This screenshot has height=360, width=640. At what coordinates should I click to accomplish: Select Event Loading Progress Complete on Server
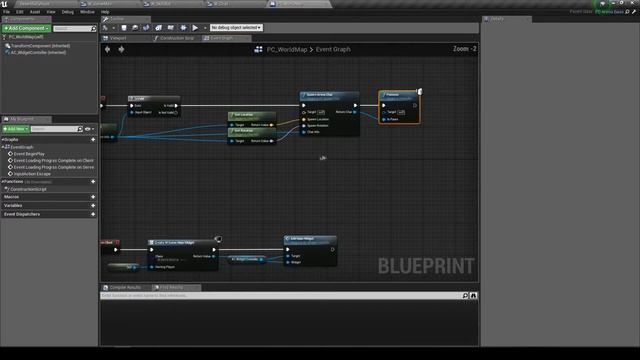tap(53, 167)
